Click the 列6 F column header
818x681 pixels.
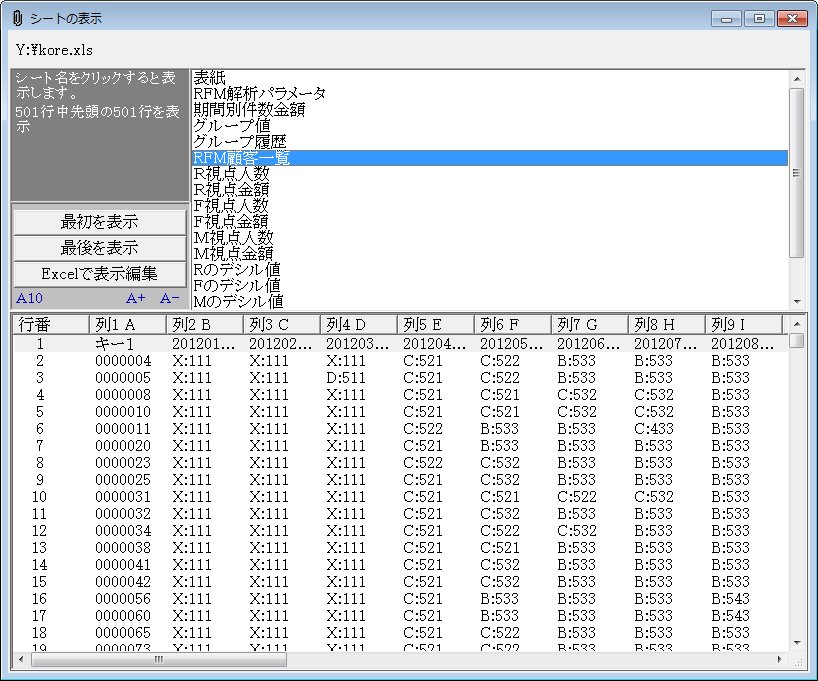point(512,325)
